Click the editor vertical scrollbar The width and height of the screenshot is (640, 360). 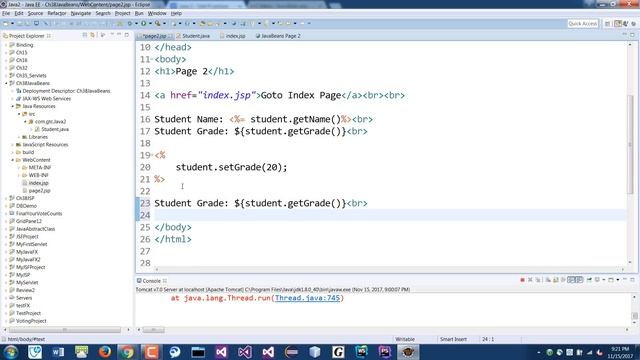pos(631,144)
